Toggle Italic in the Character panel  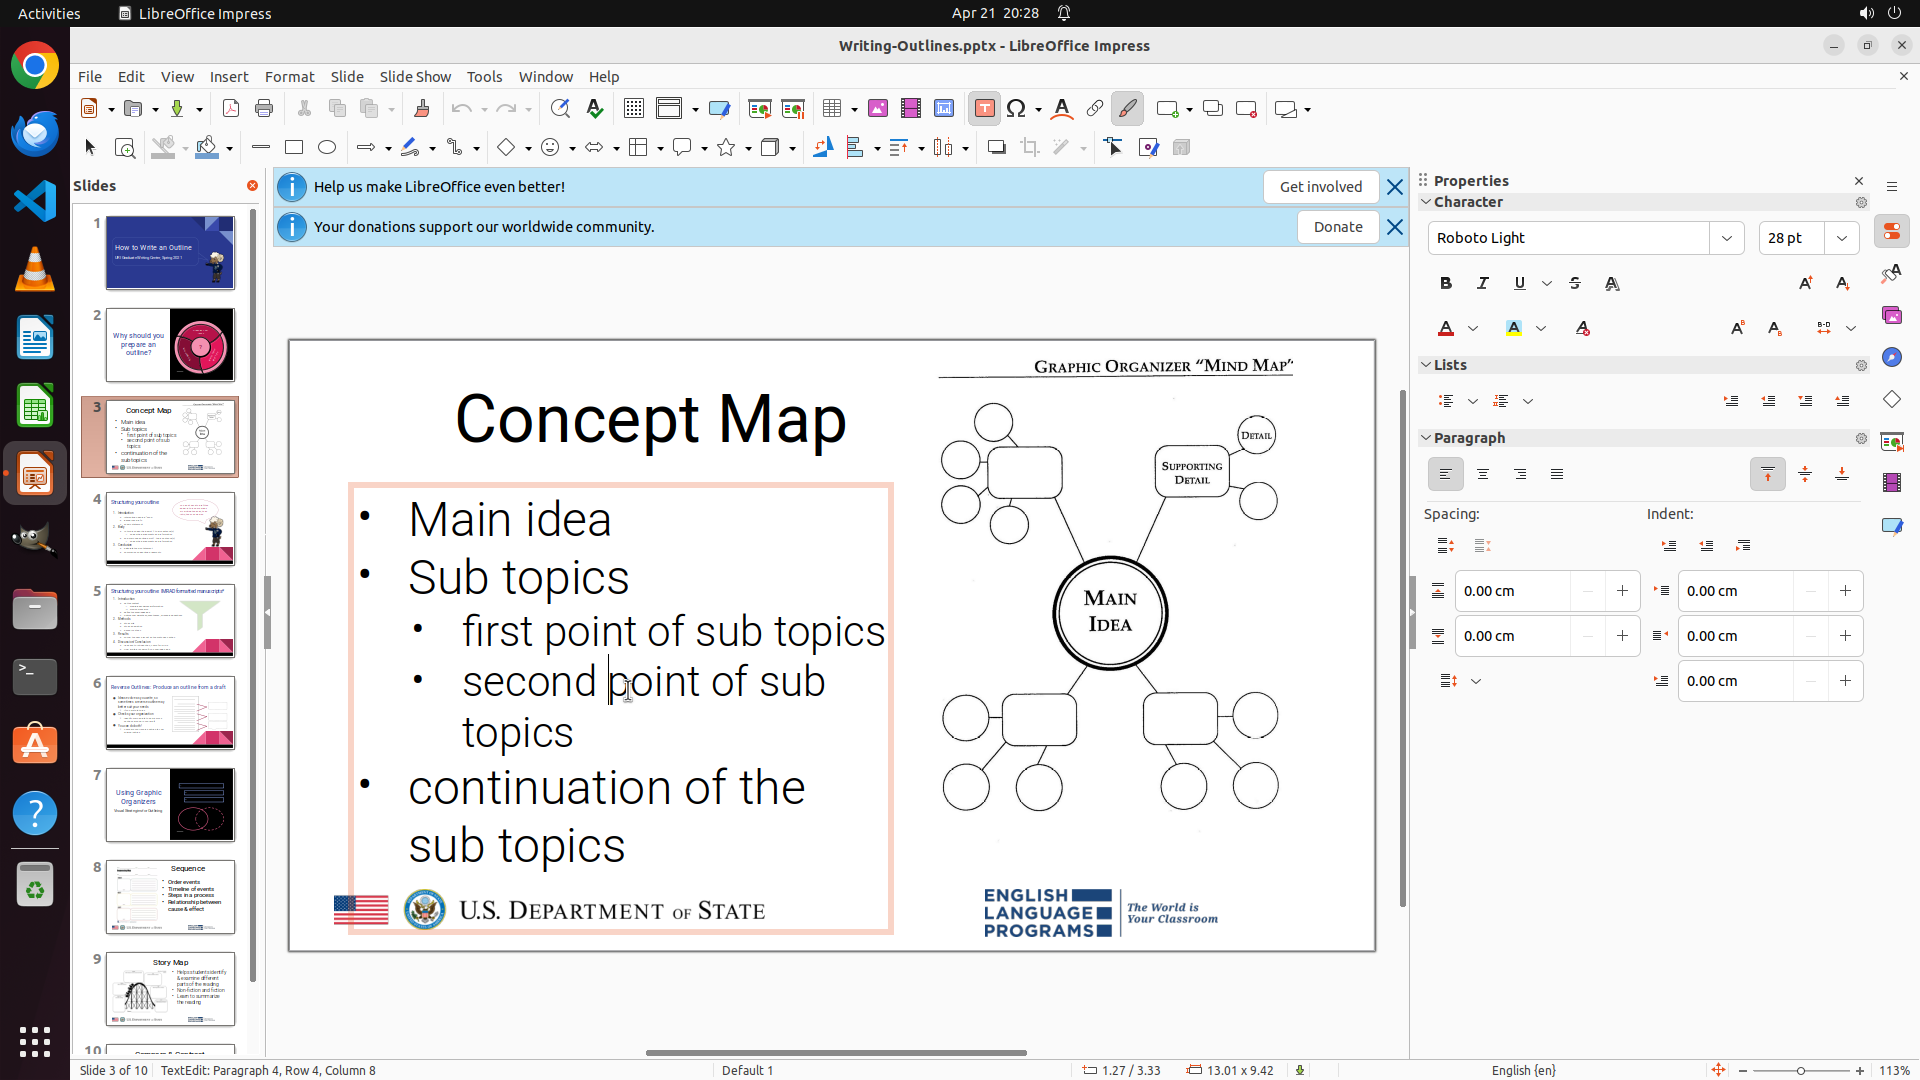[1483, 284]
